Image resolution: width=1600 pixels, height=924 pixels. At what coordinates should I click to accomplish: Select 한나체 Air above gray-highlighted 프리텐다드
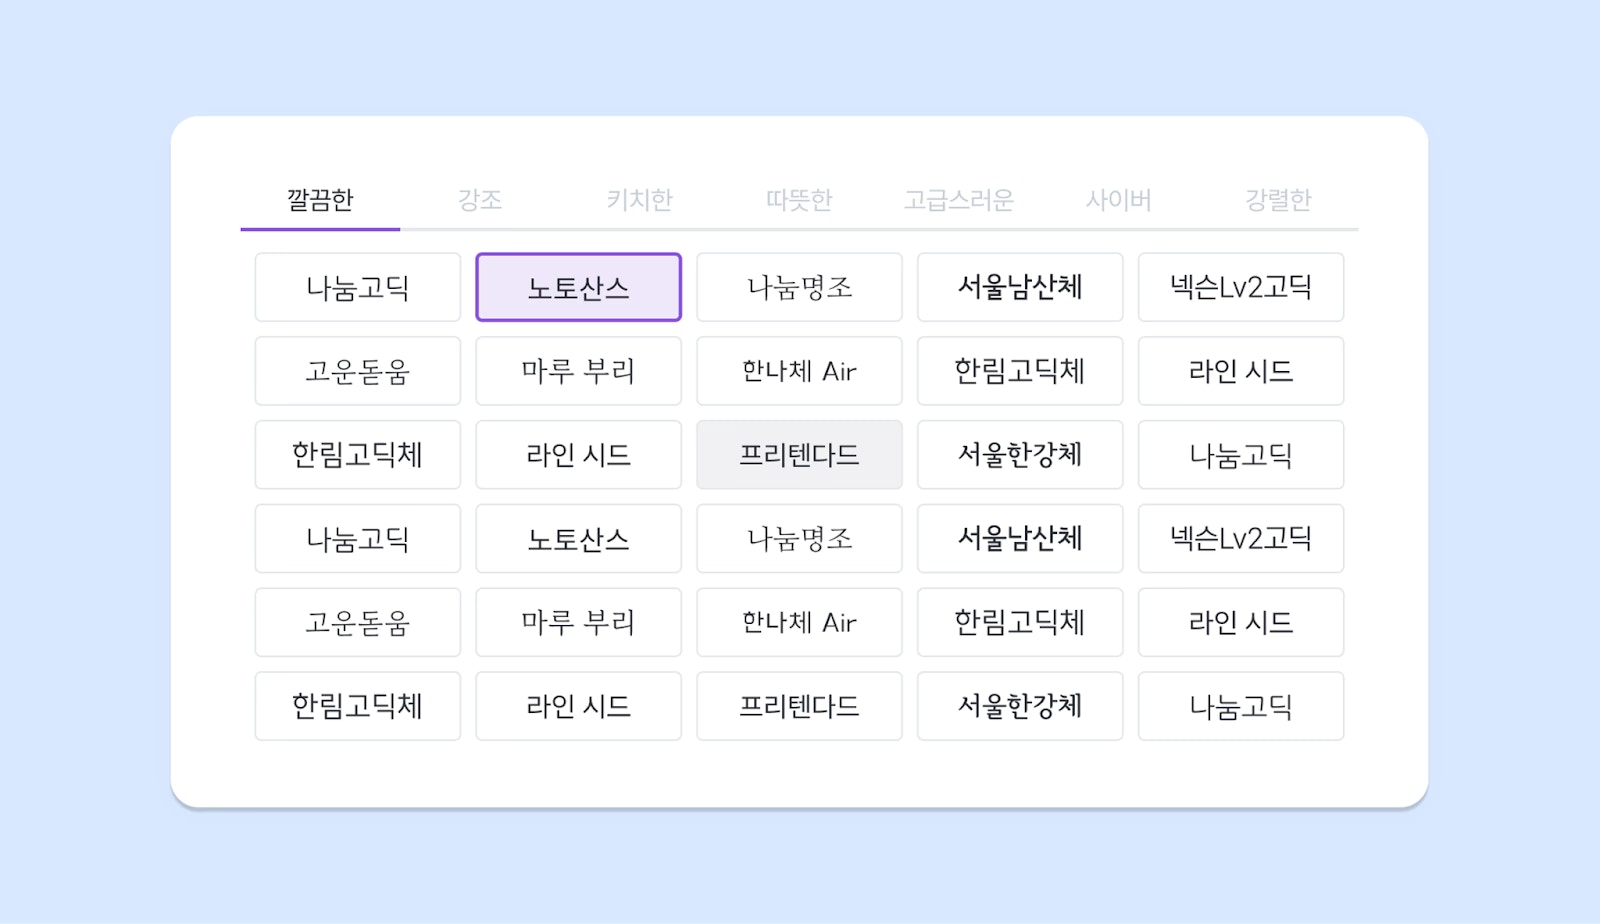click(x=799, y=371)
